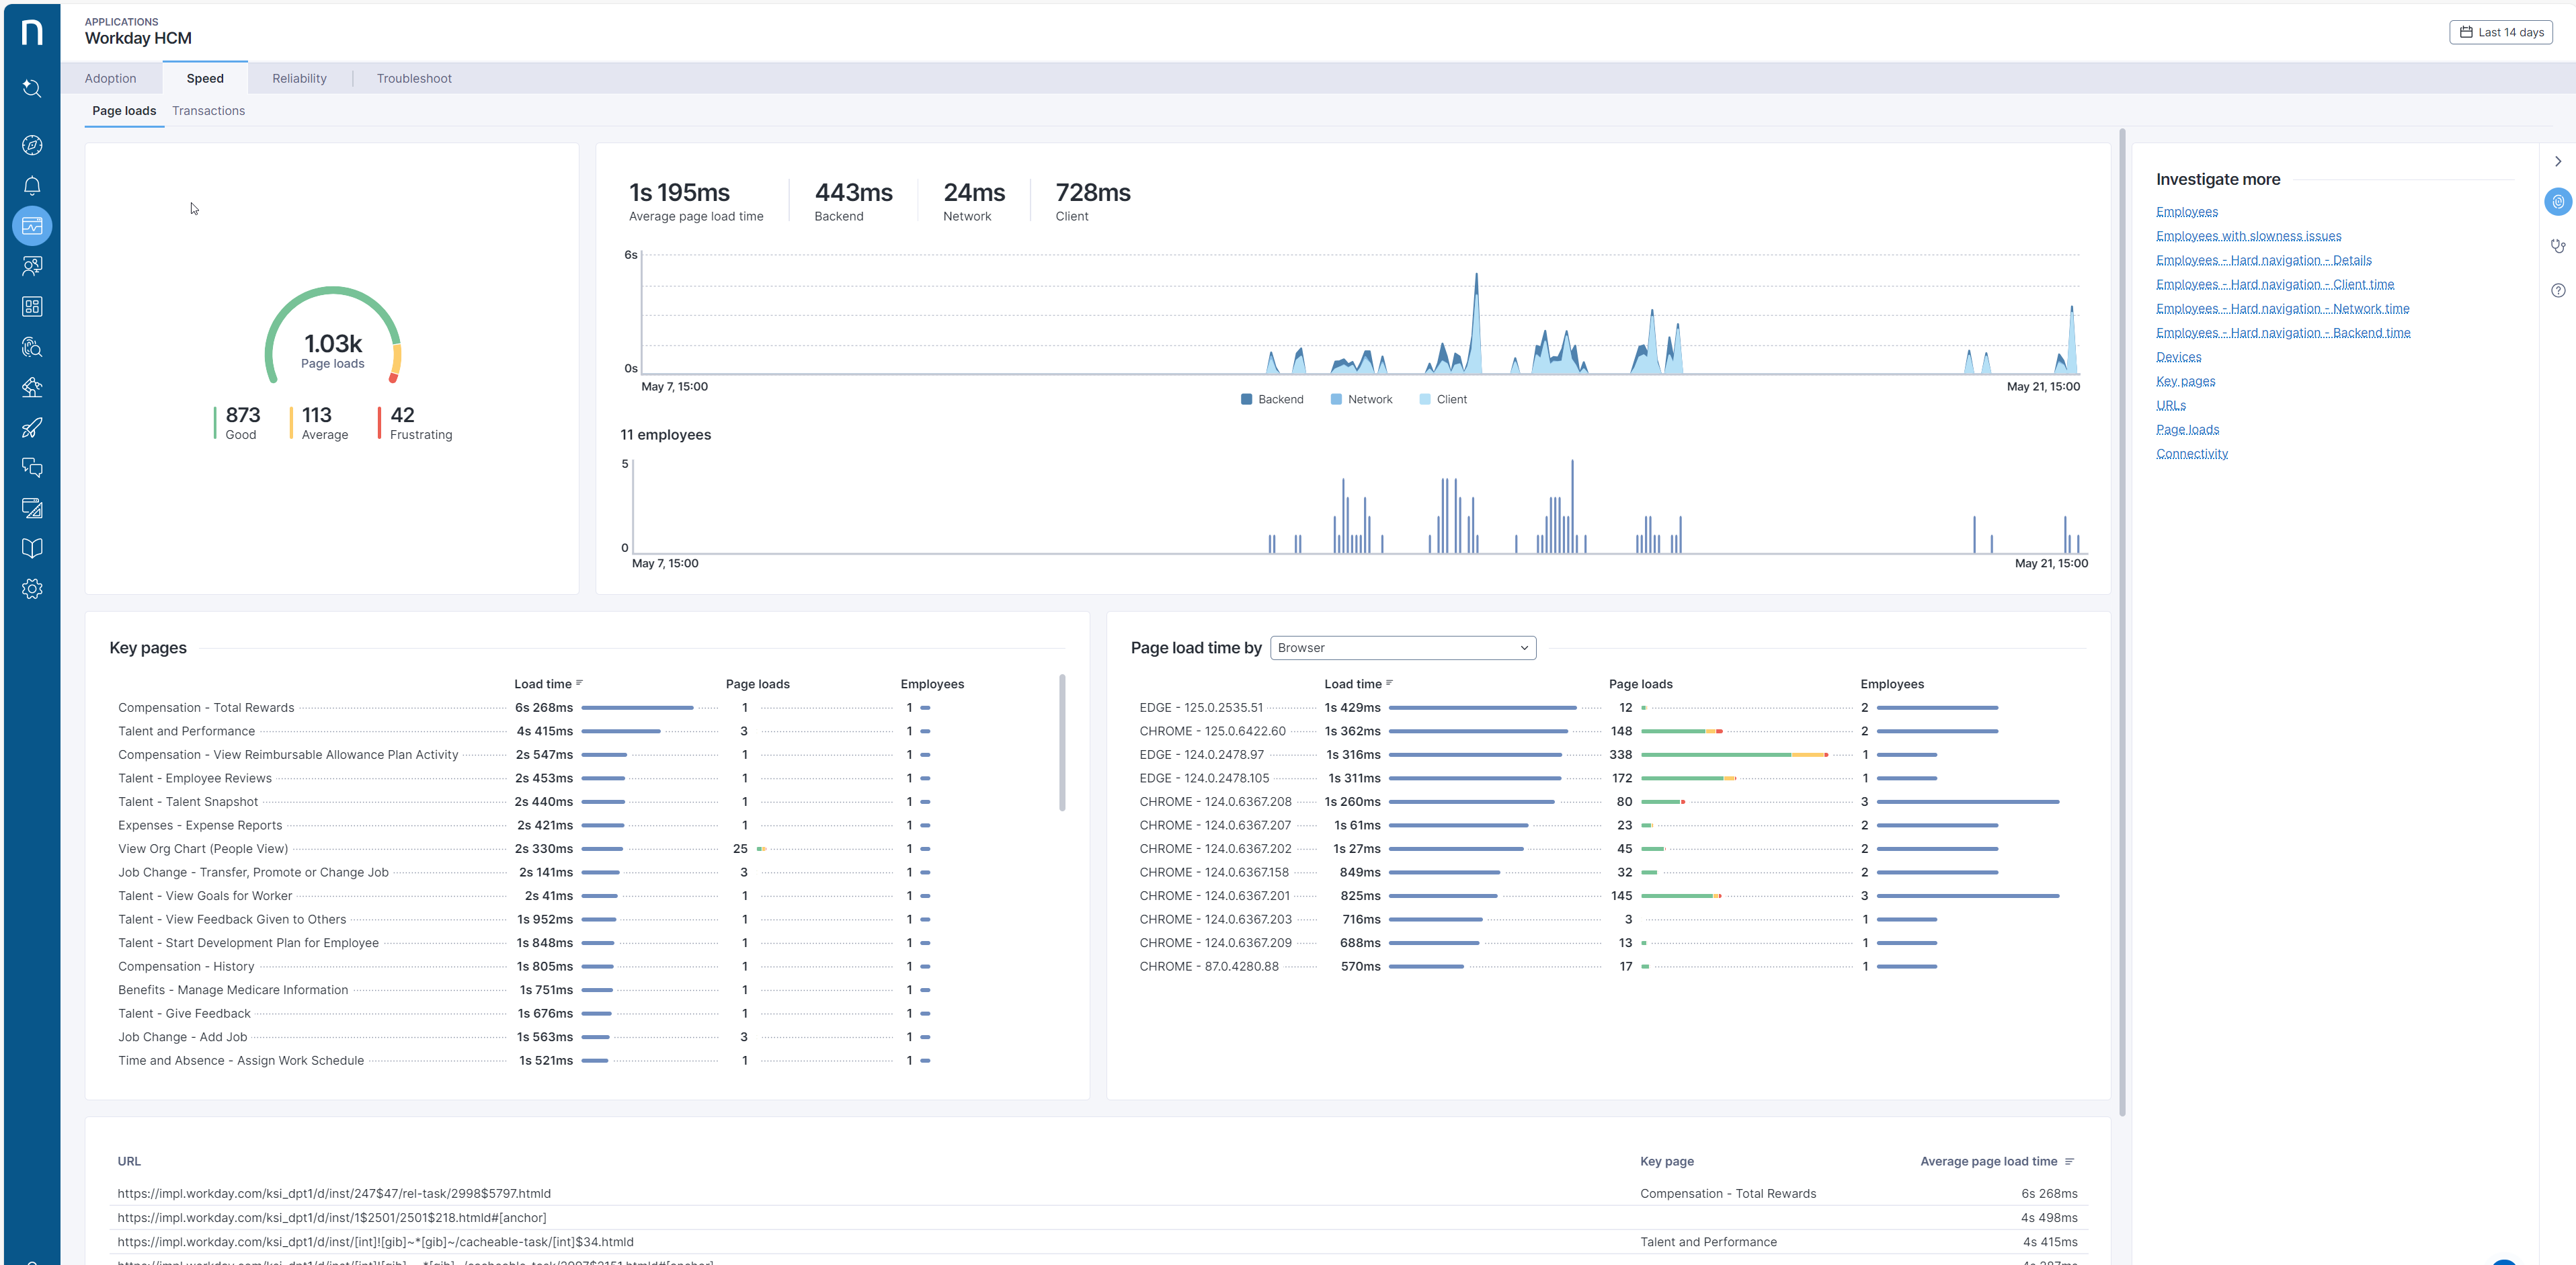The height and width of the screenshot is (1265, 2576).
Task: Select 'CHROME - 87.0.4280.88' browser row
Action: 1600,967
